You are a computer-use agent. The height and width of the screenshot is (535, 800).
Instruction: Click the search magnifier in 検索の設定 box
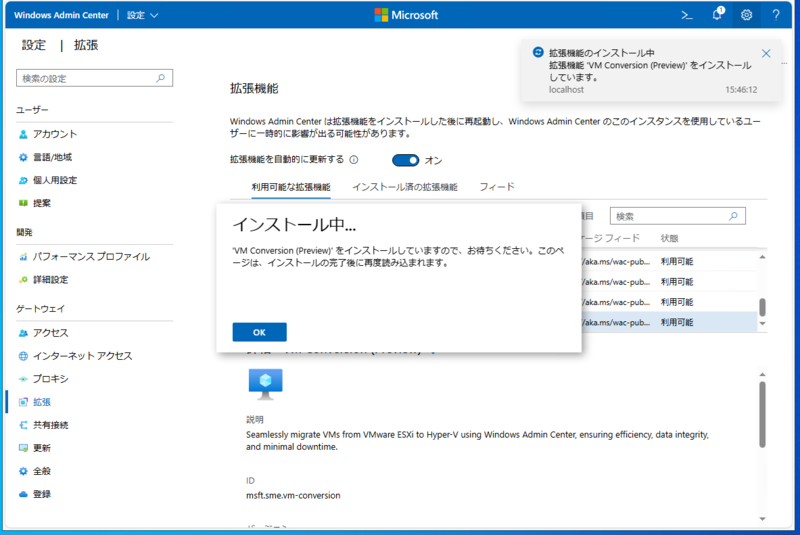[161, 78]
